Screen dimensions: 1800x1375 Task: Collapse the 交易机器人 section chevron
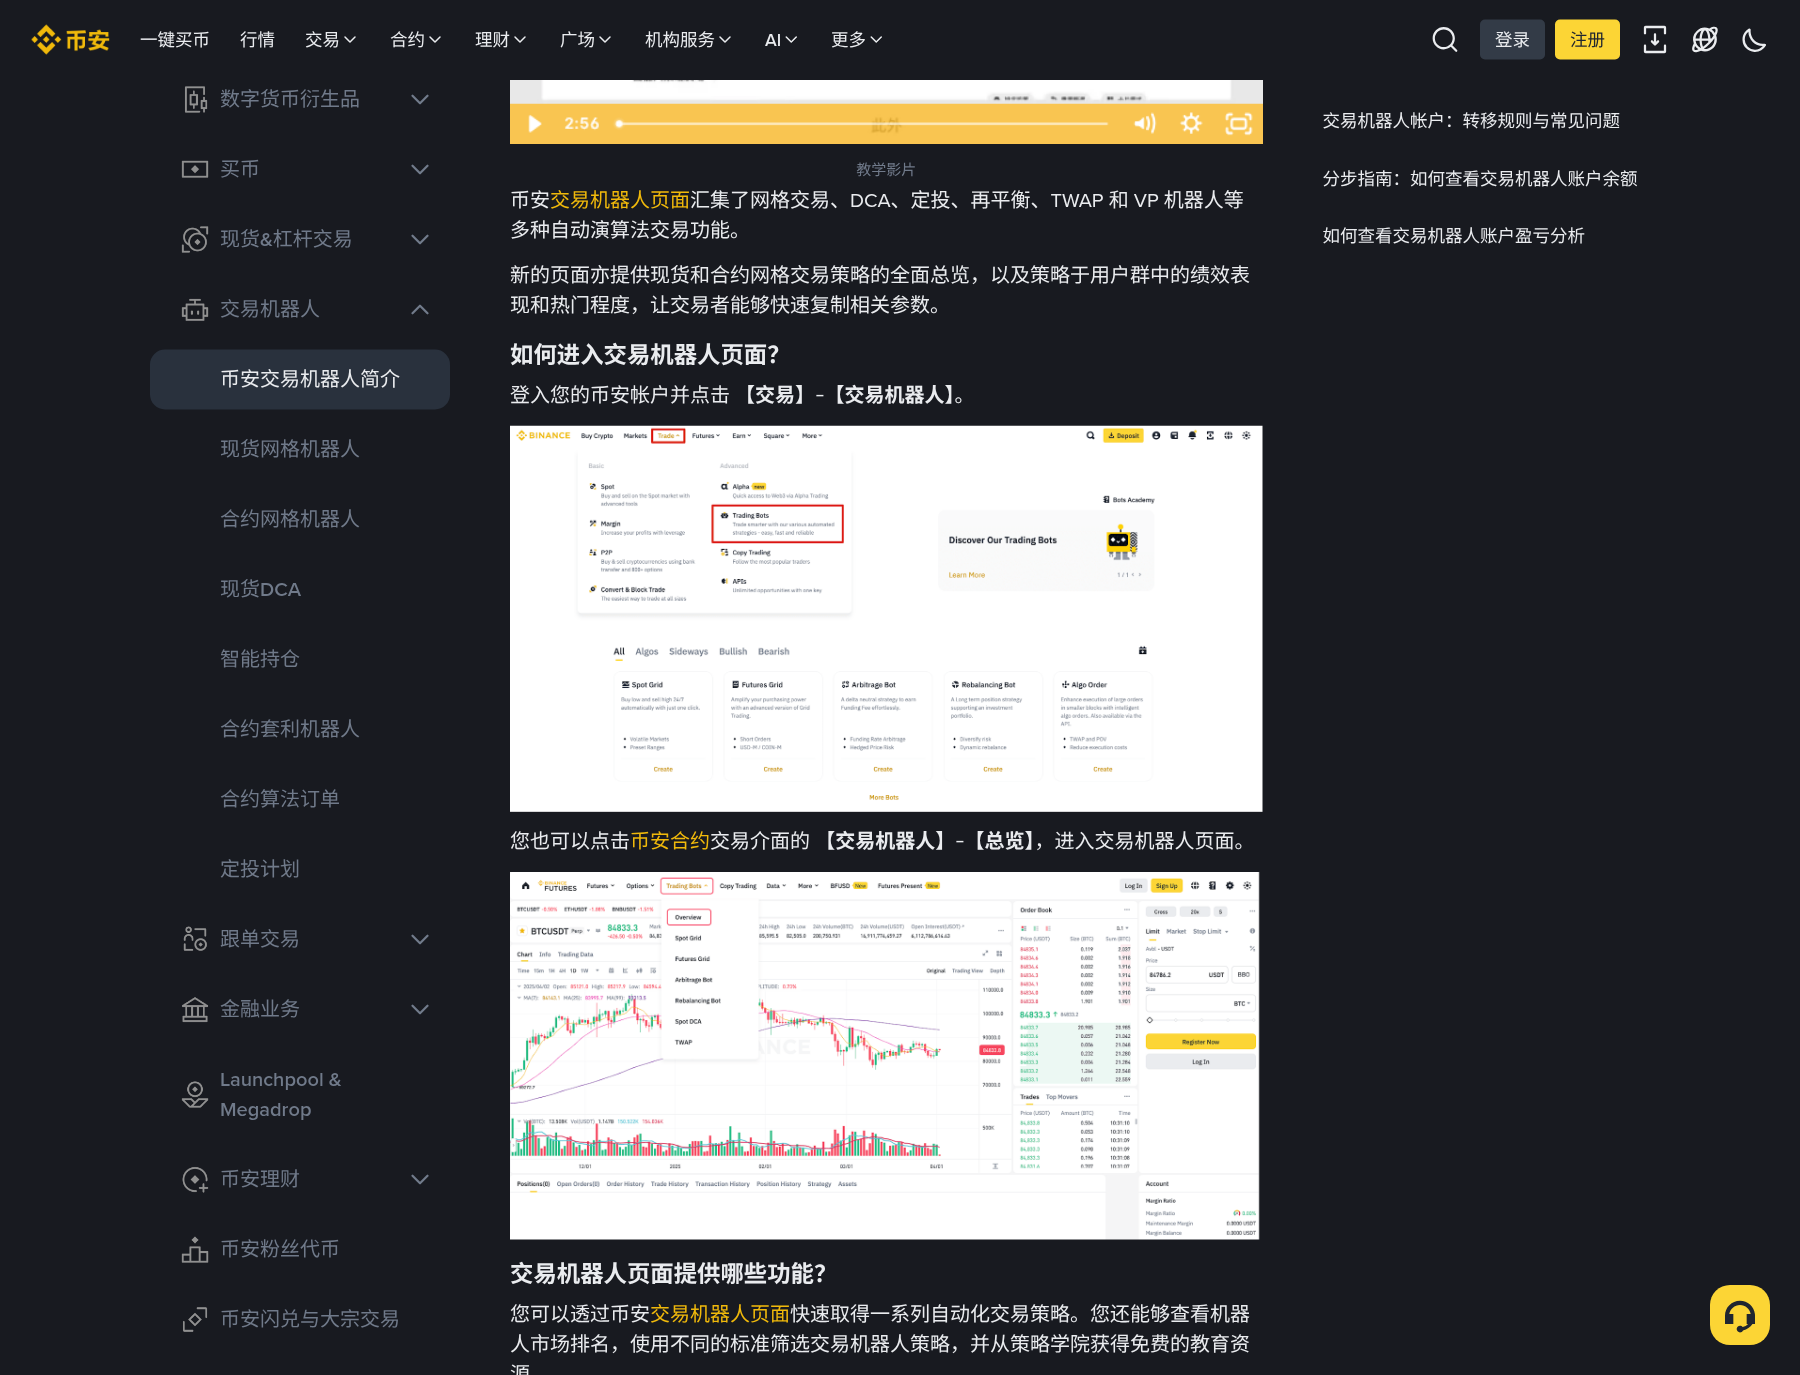point(420,309)
